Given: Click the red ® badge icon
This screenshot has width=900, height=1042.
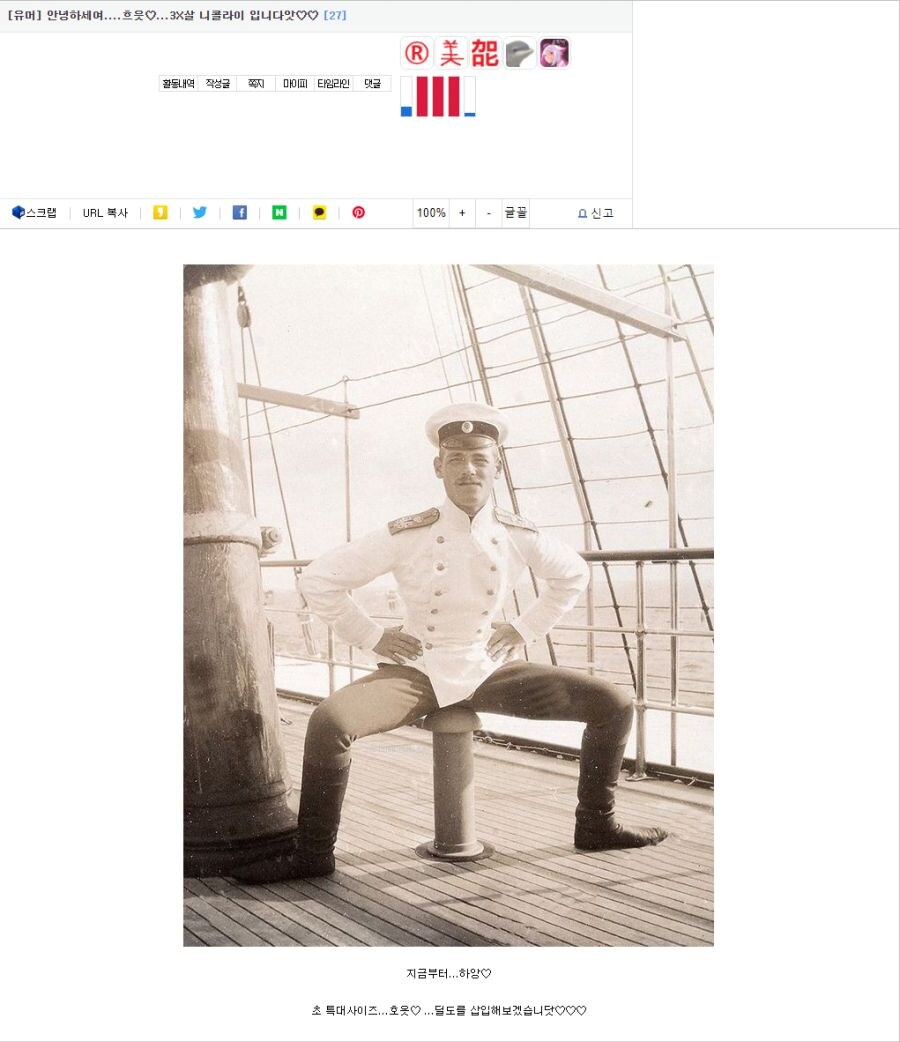Looking at the screenshot, I should click(x=416, y=53).
